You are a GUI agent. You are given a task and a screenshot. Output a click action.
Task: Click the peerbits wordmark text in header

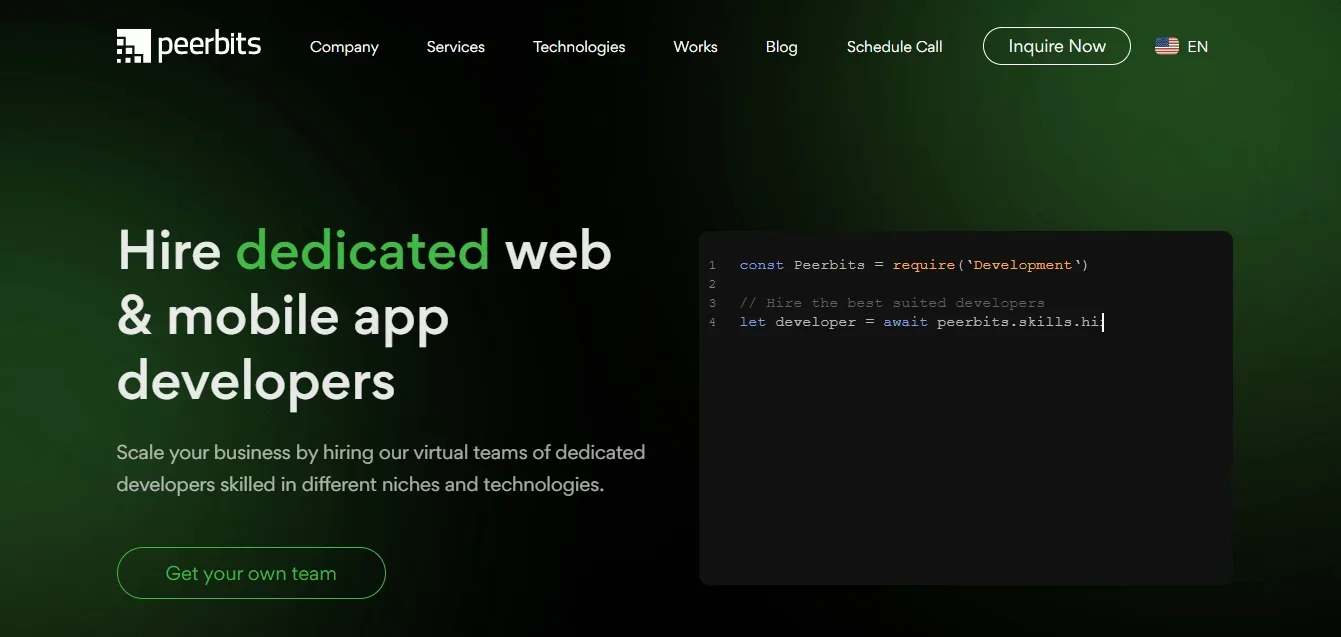209,45
